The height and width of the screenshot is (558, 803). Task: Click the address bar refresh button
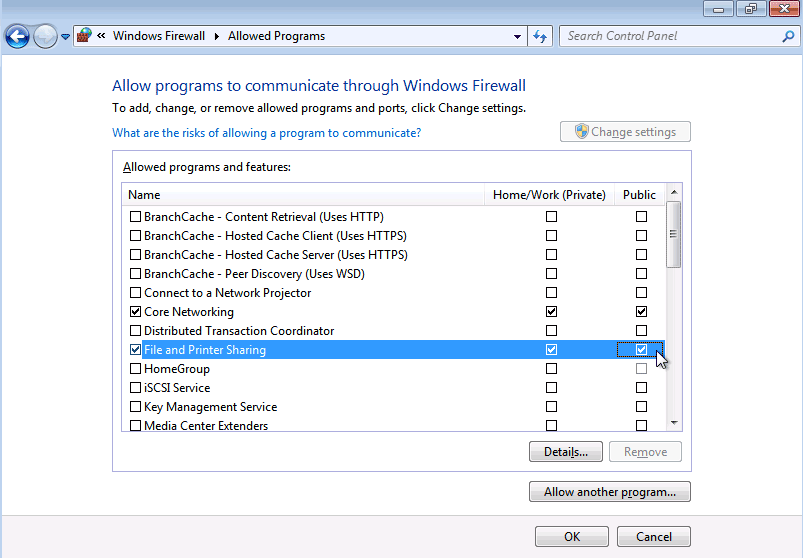point(540,36)
